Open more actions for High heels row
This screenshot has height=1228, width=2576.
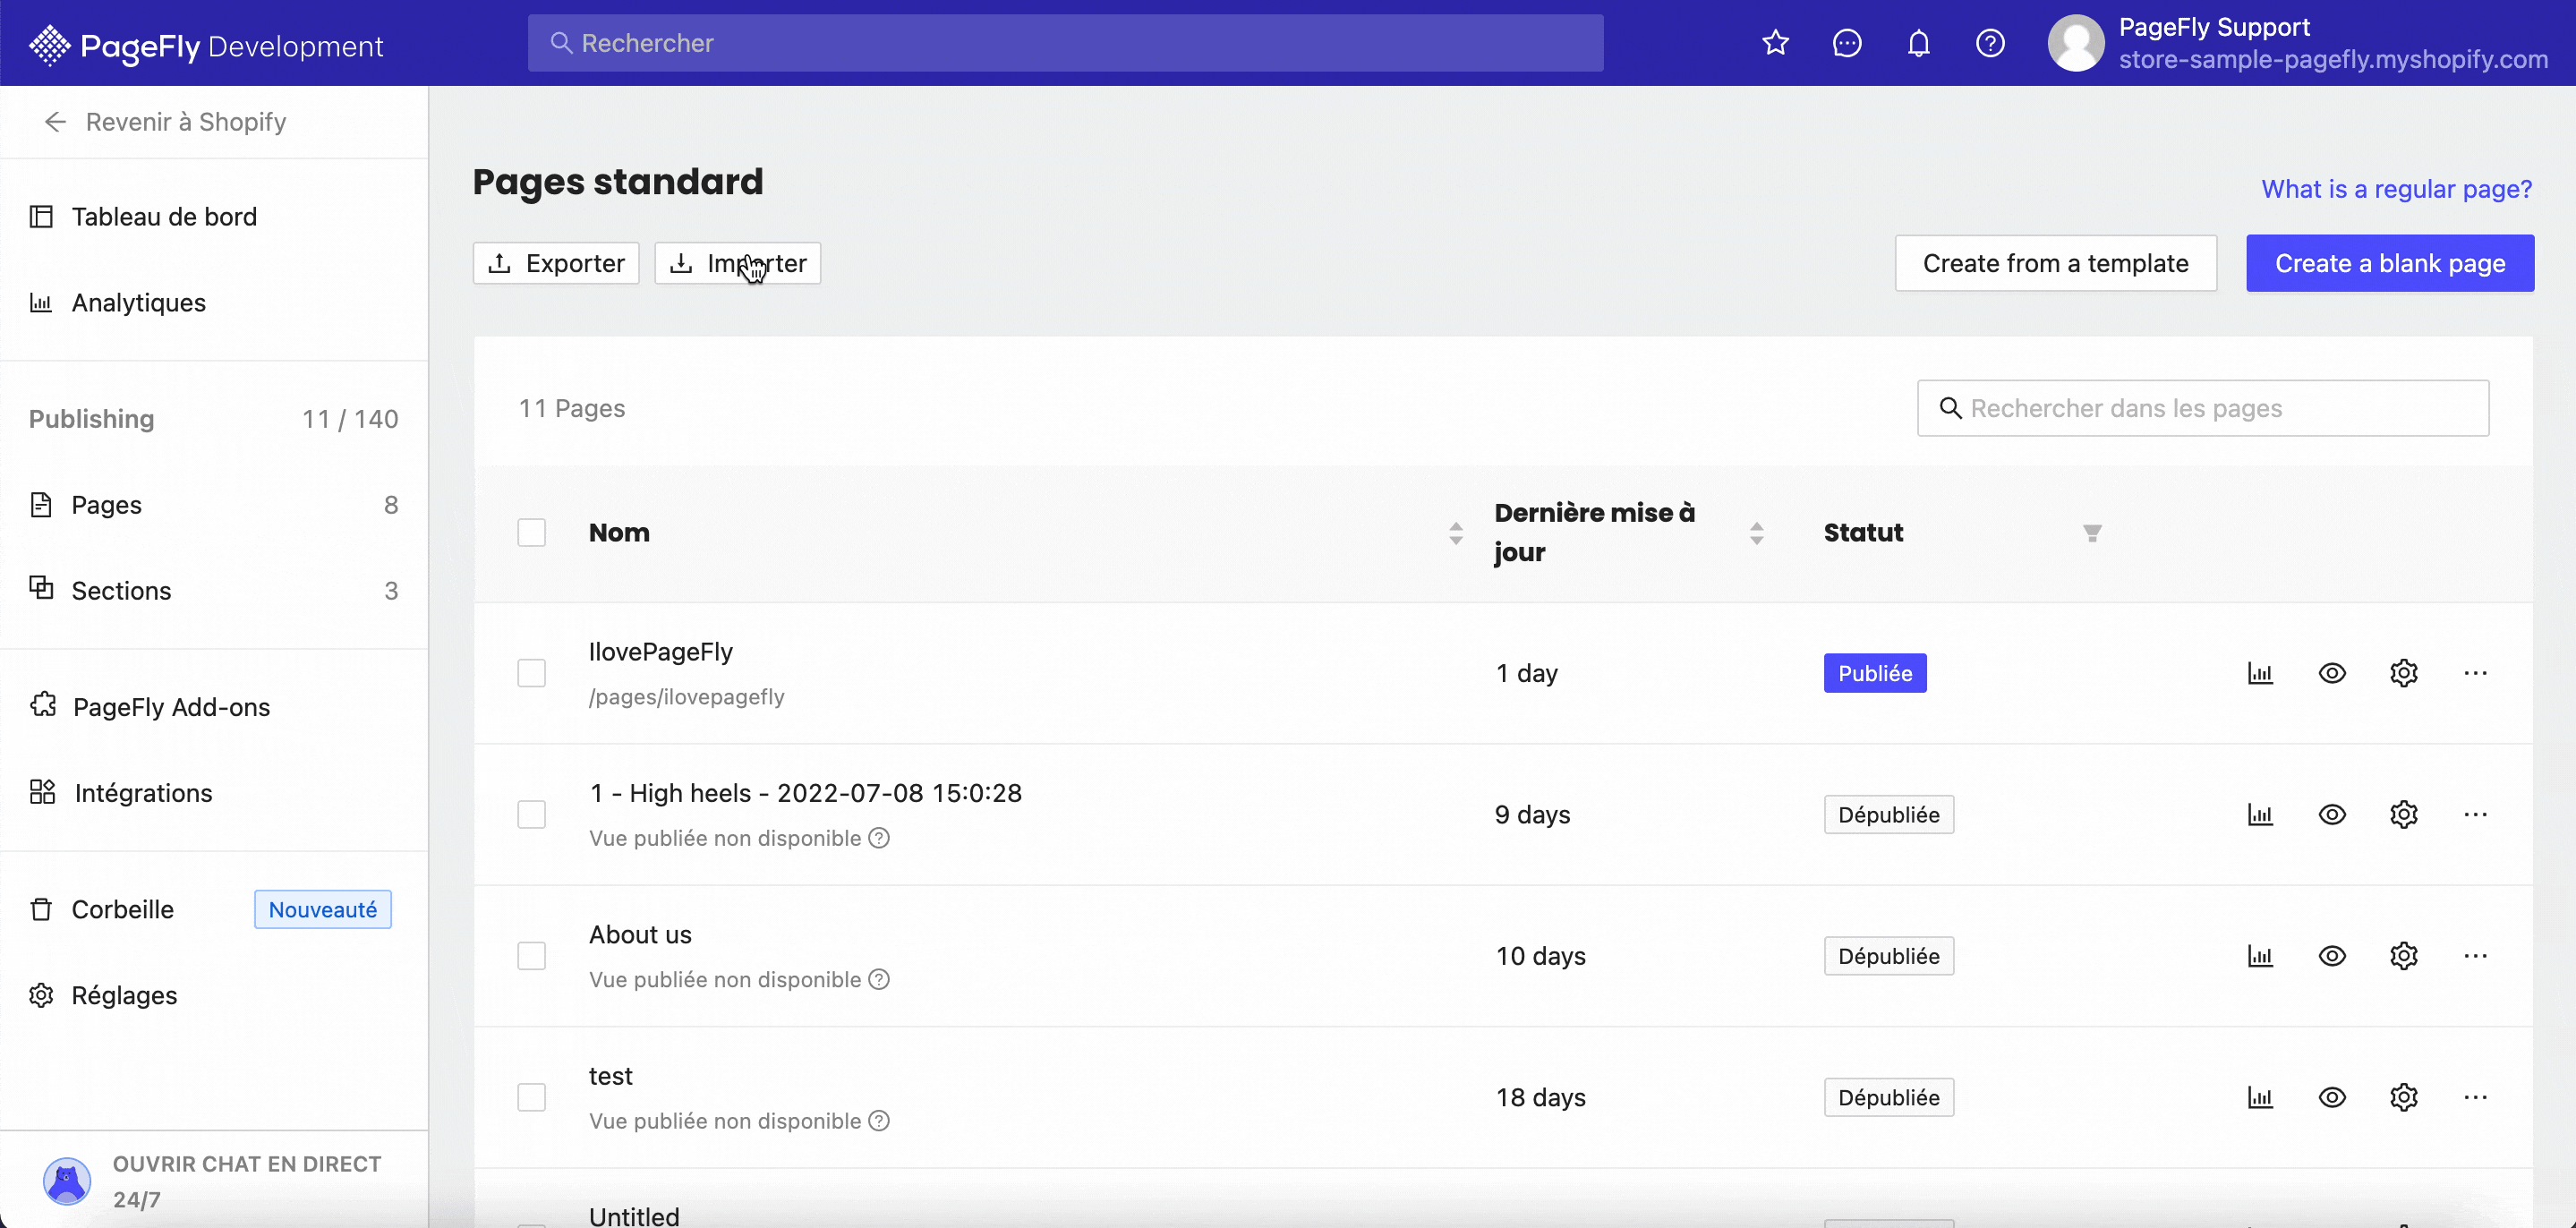click(x=2476, y=815)
